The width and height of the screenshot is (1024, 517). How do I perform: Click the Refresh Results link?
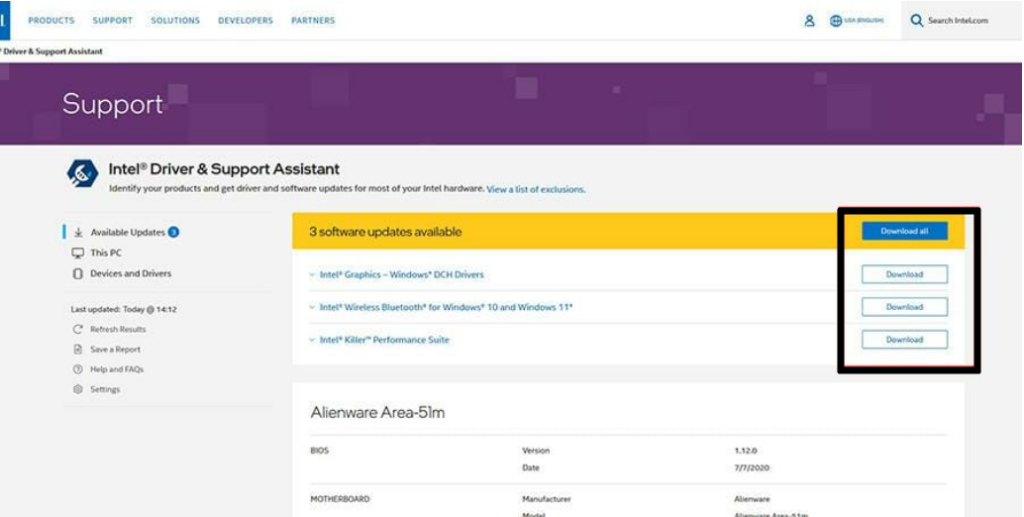pyautogui.click(x=118, y=329)
